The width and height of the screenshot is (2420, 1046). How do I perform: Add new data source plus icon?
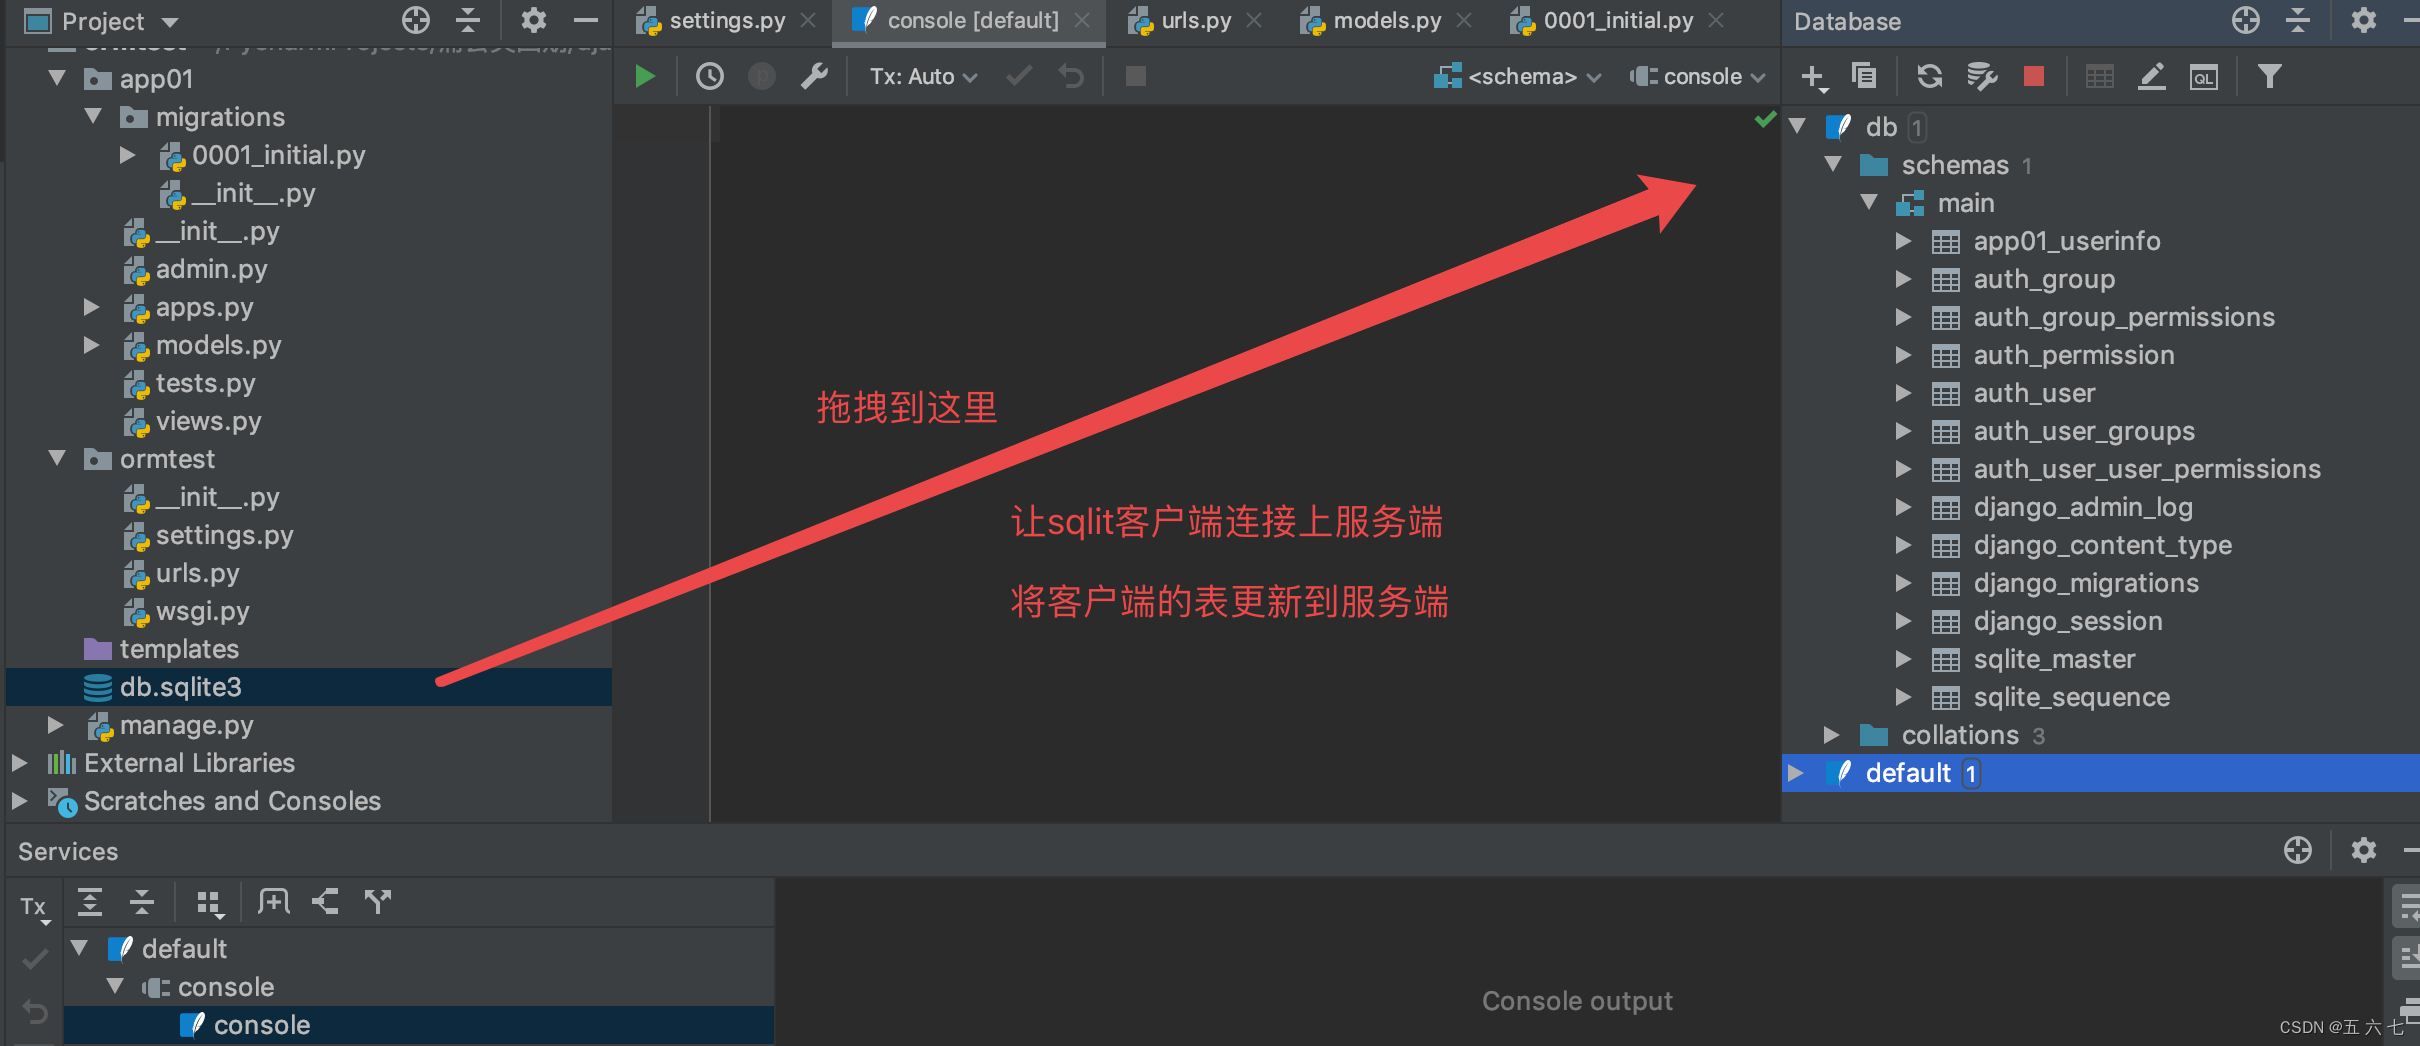click(x=1813, y=77)
